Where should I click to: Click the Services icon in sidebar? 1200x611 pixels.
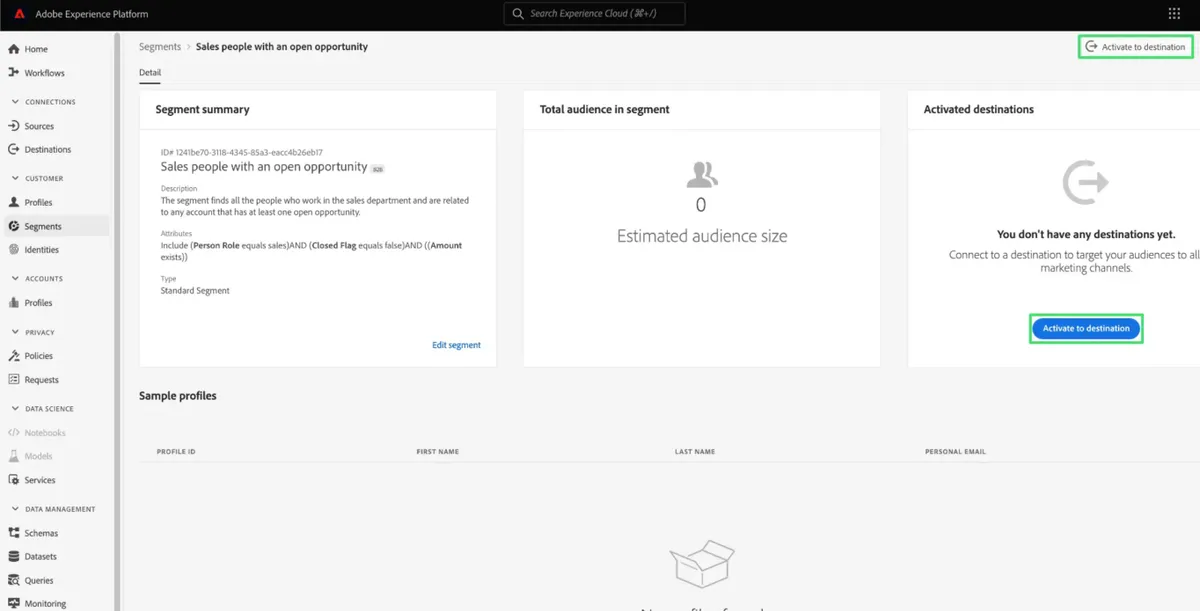[14, 480]
